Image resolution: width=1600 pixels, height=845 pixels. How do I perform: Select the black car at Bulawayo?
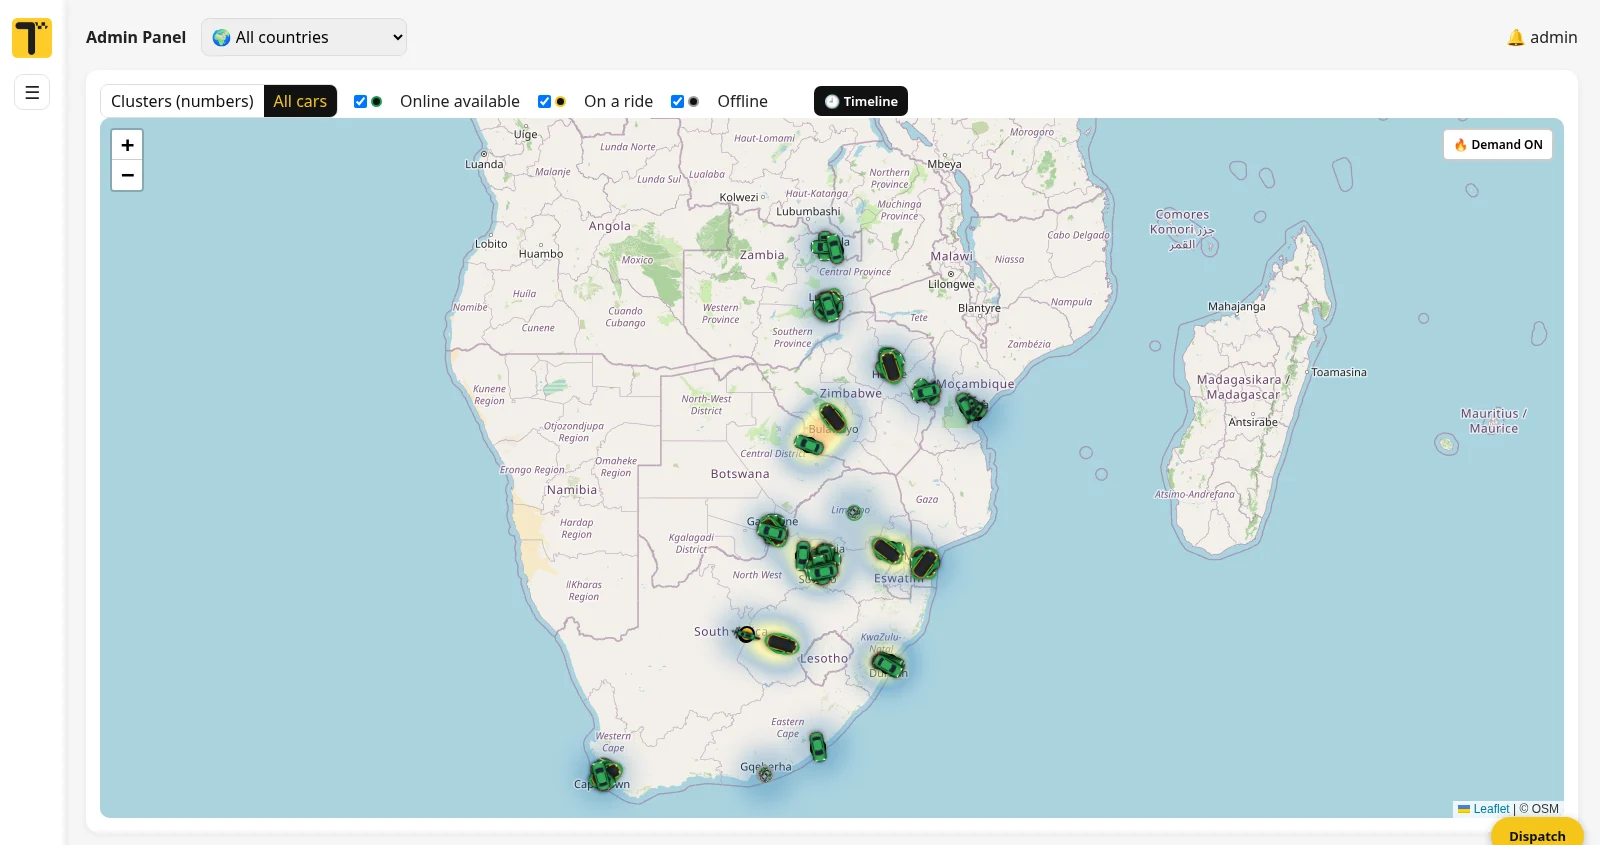point(833,417)
